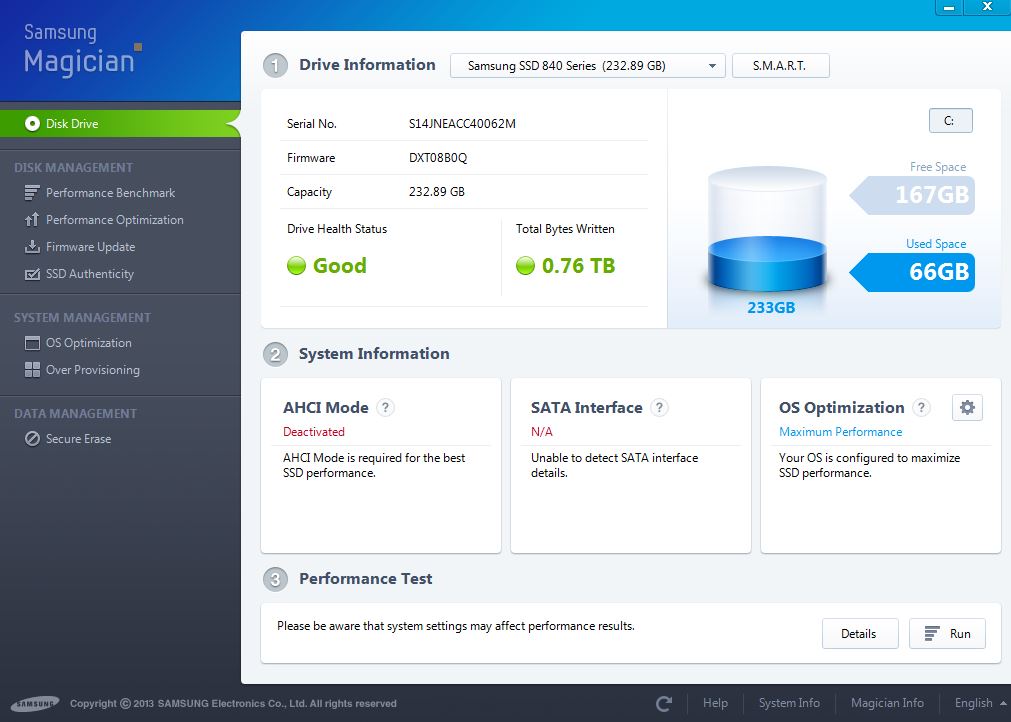Click the 66GB Used Space label
Image resolution: width=1011 pixels, height=722 pixels.
912,272
